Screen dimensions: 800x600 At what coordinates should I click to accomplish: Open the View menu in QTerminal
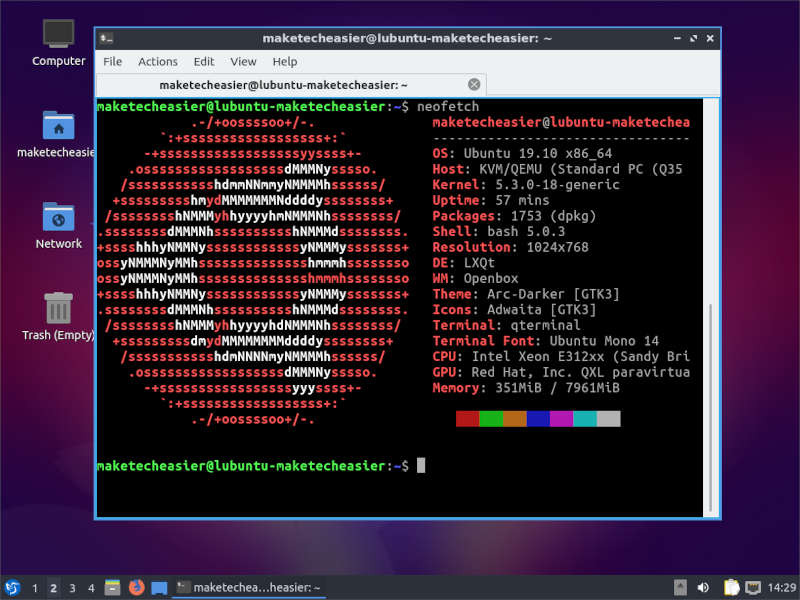(x=243, y=61)
